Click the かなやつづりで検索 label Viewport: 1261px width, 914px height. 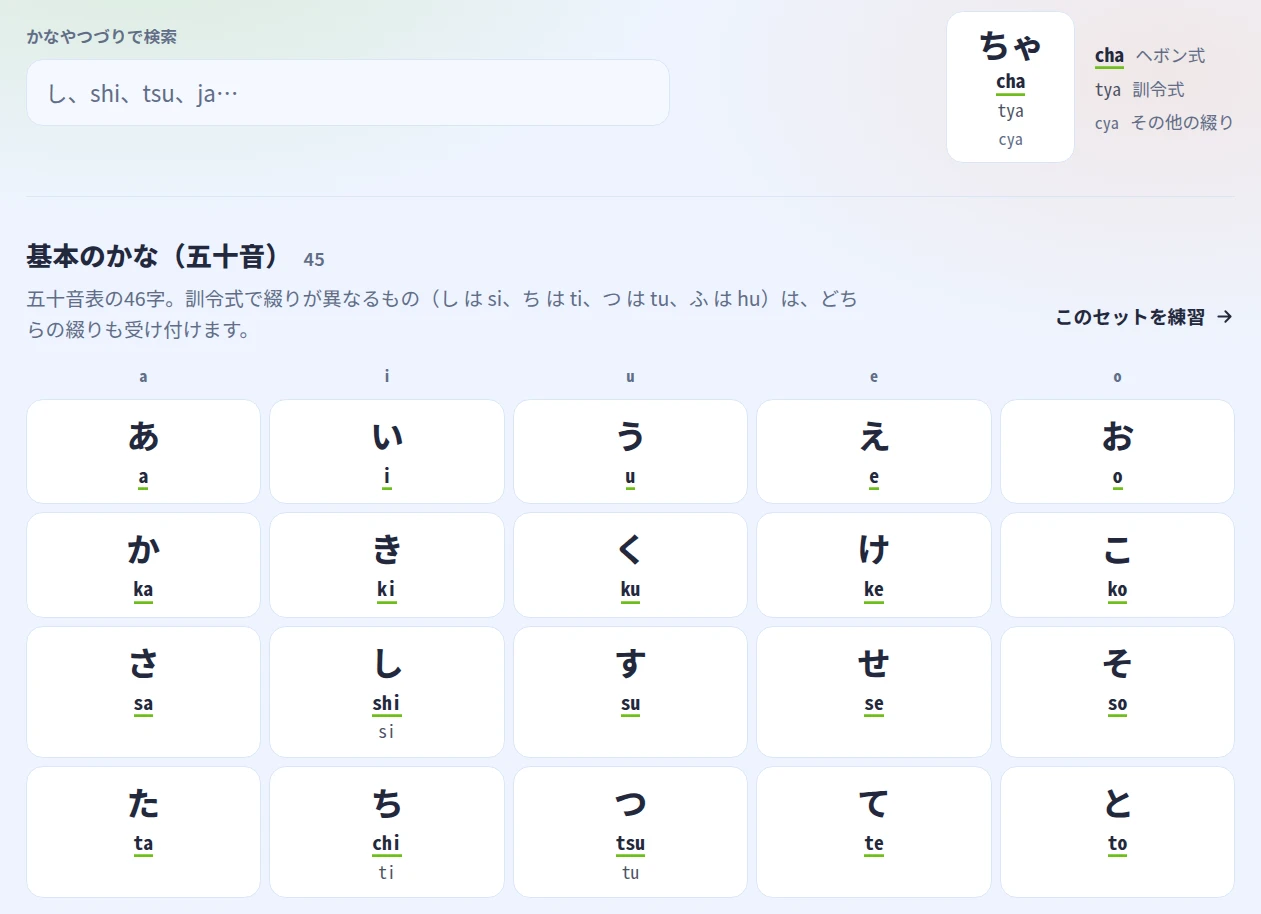[x=102, y=37]
